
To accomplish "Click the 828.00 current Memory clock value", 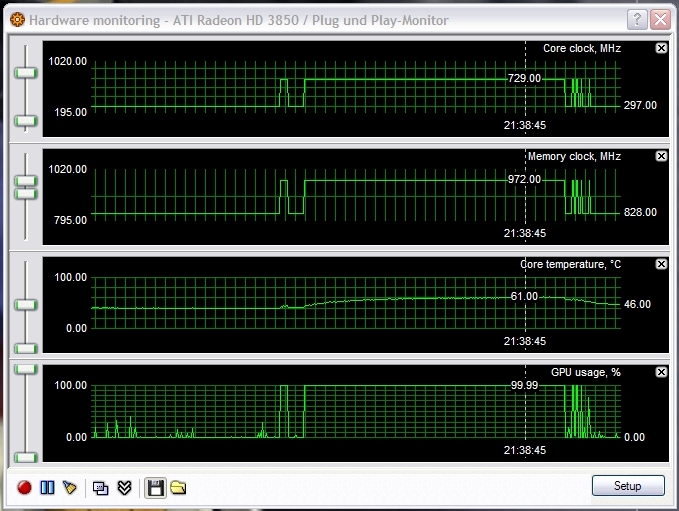I will [640, 212].
